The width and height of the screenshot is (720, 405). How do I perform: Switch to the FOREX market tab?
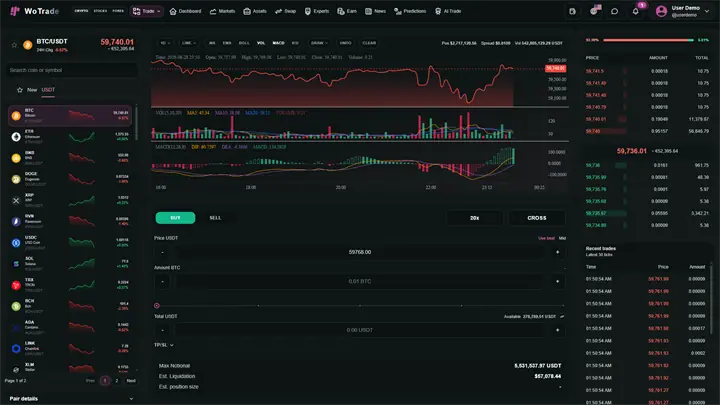(x=118, y=11)
